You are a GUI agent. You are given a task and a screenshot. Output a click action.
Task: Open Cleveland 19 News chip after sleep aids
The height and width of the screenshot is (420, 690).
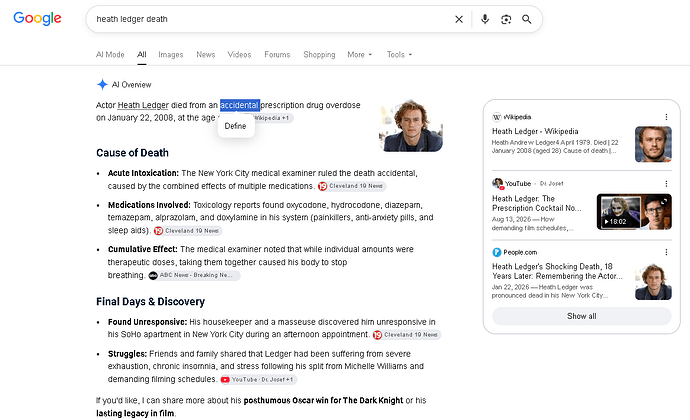click(x=187, y=231)
